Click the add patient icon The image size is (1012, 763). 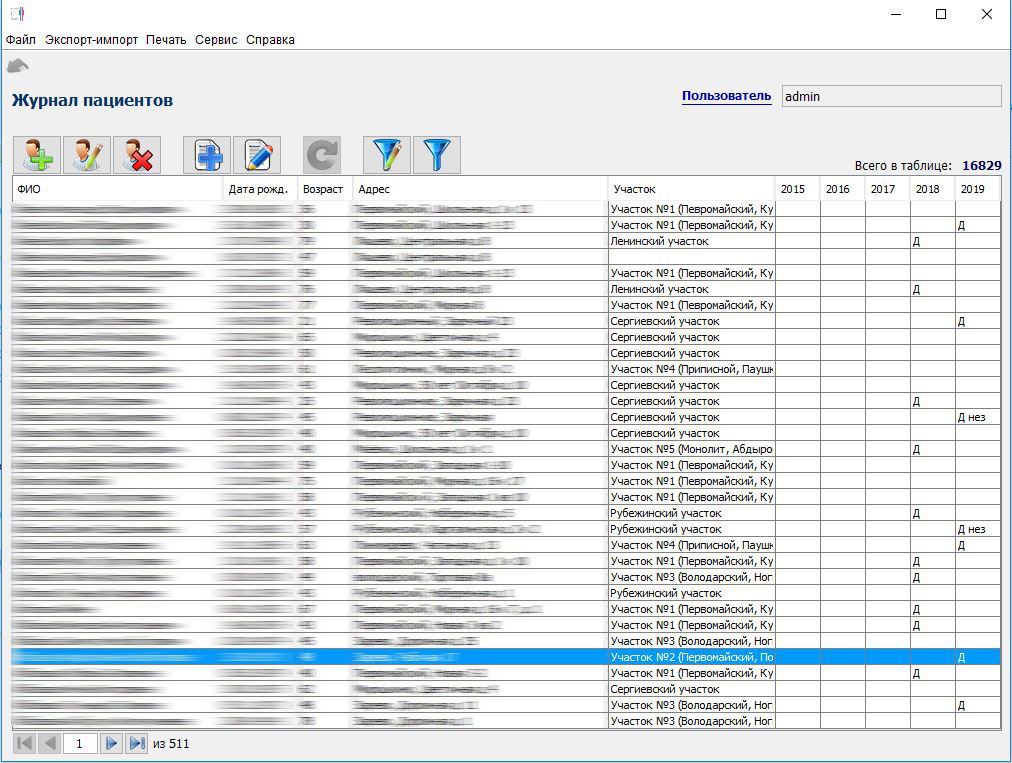point(37,155)
